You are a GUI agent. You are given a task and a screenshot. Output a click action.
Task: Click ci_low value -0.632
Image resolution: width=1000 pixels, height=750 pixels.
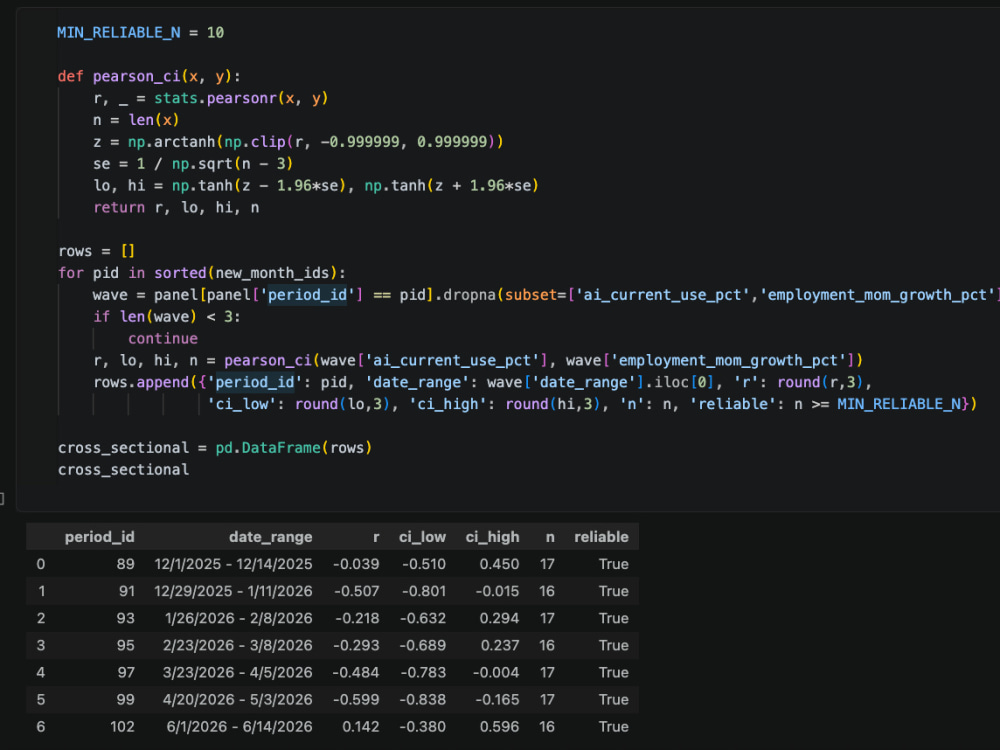click(423, 618)
